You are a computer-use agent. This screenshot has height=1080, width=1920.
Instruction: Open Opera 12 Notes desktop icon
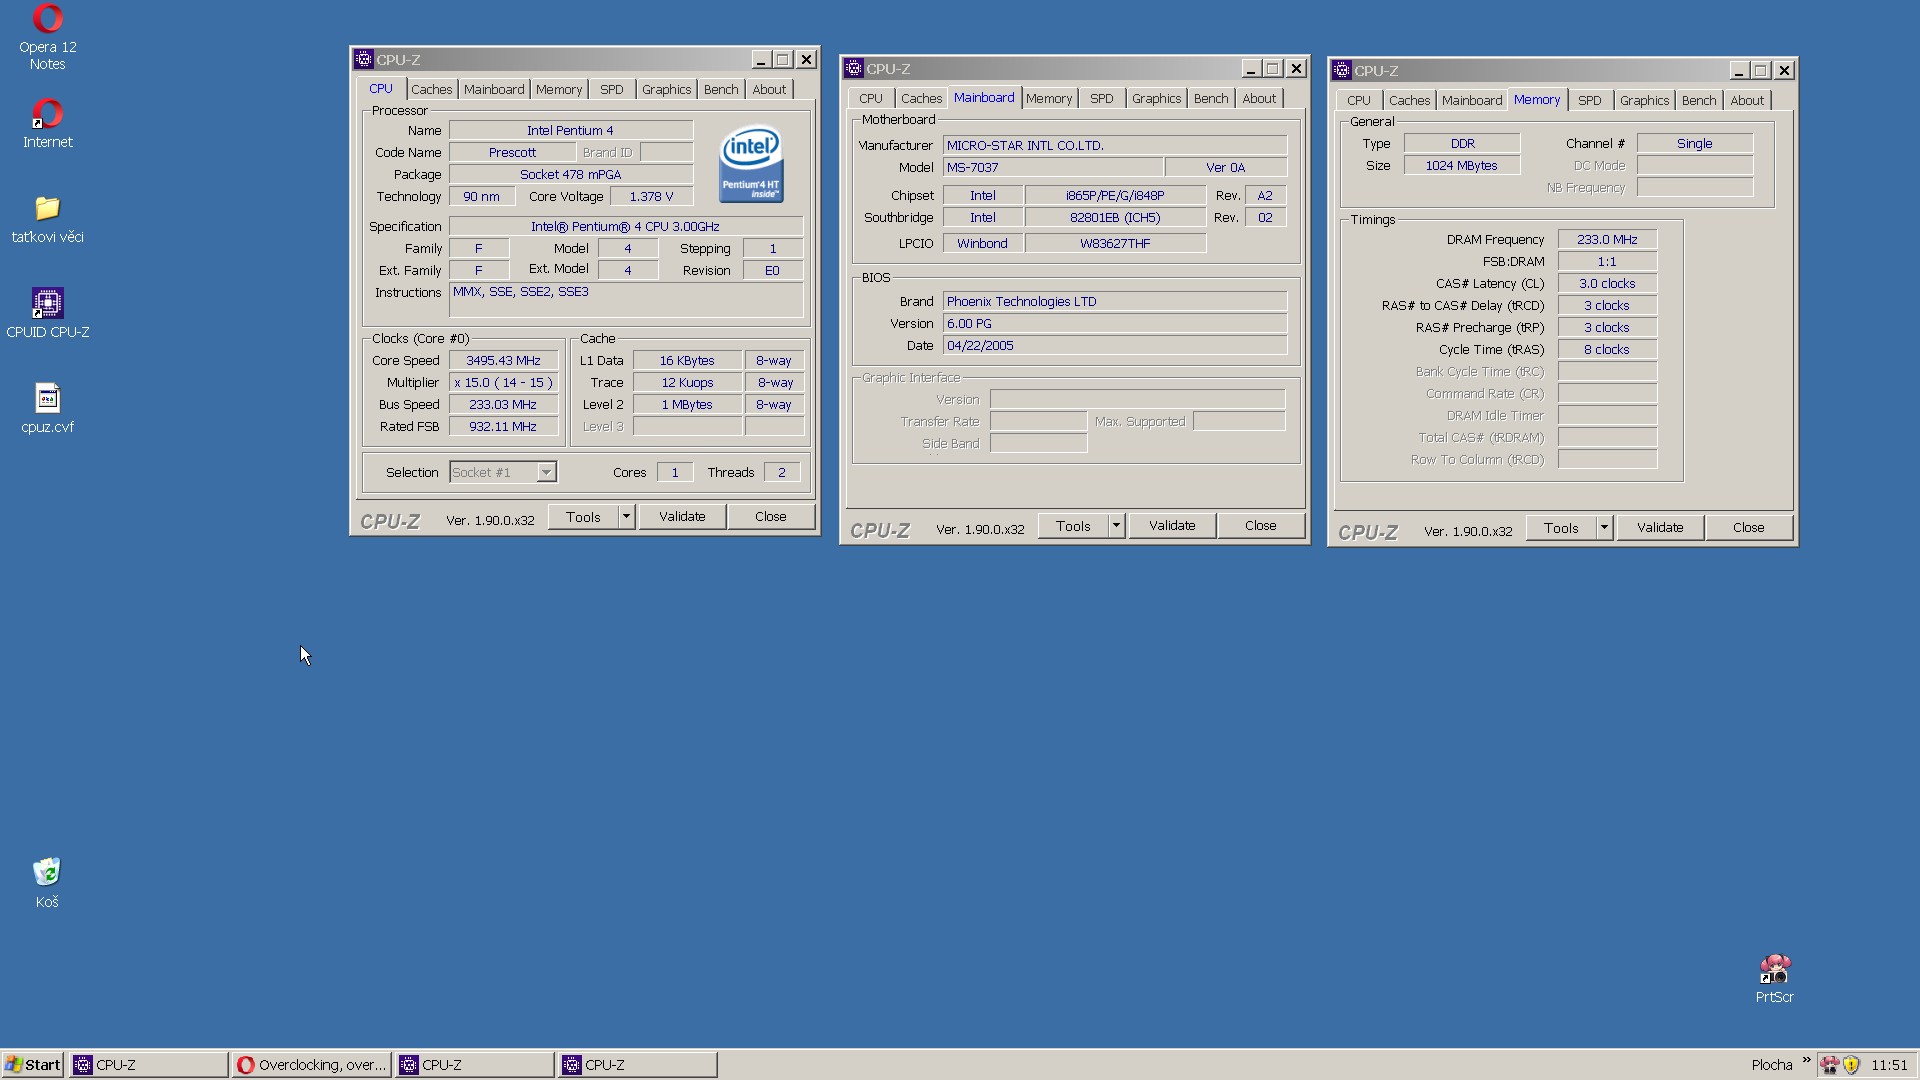(47, 37)
